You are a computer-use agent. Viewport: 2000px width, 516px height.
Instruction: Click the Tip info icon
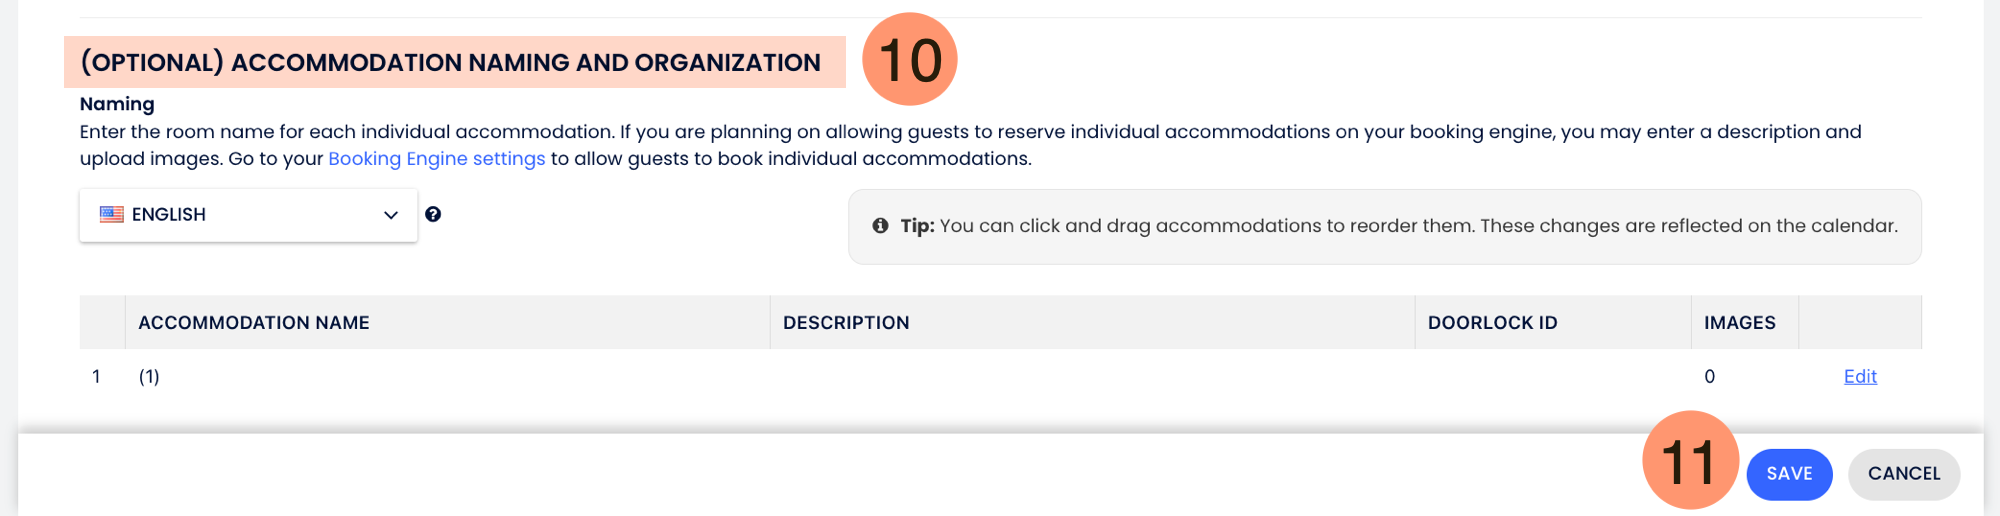point(880,226)
